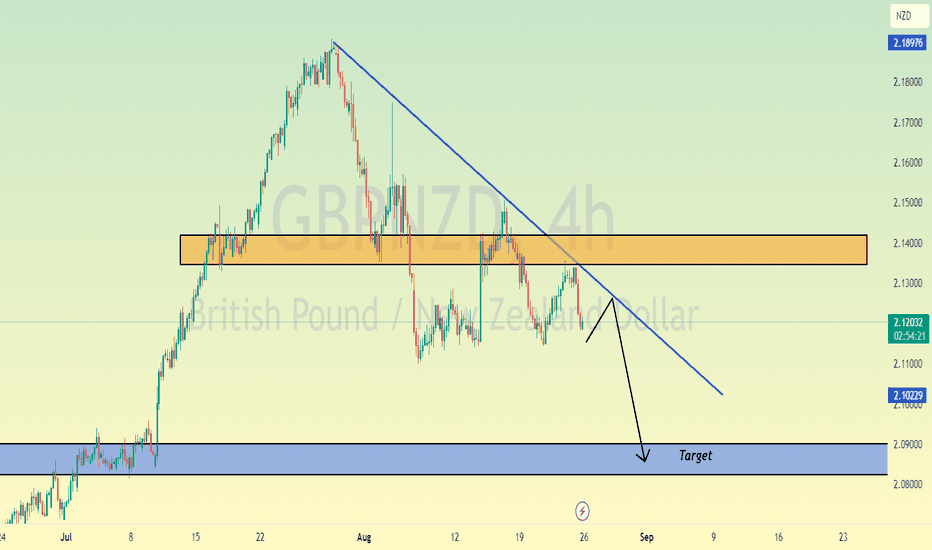Click the 2.17000 price axis value
This screenshot has width=932, height=550.
(x=908, y=122)
